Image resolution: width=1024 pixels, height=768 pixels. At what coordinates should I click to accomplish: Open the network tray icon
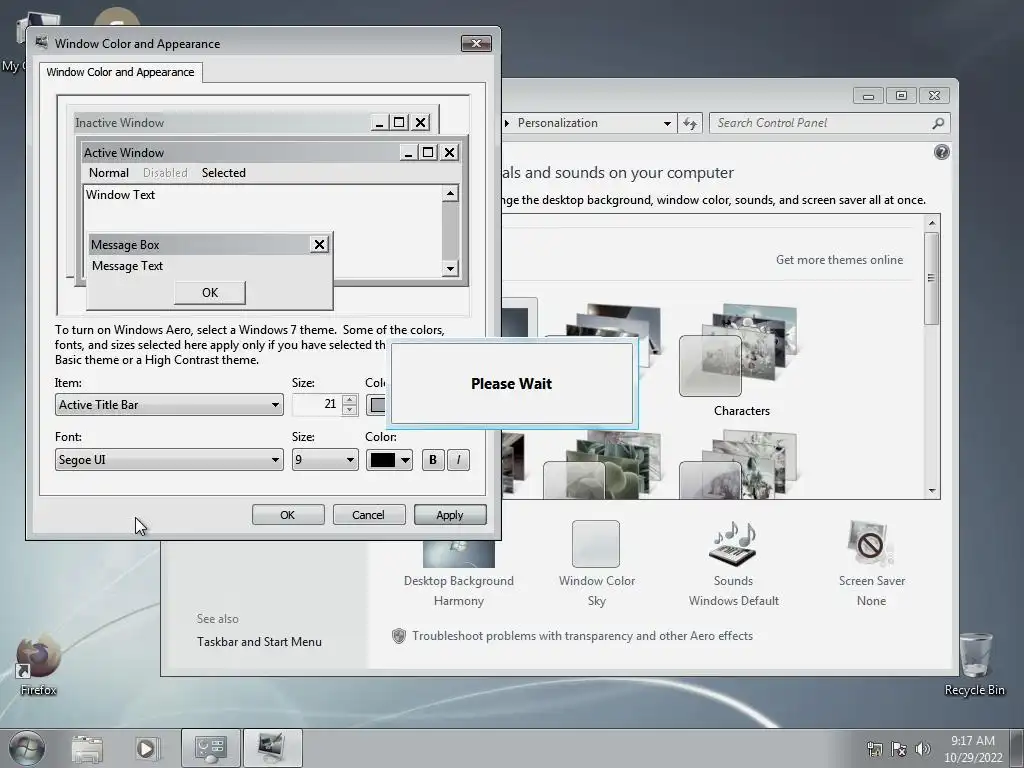874,749
